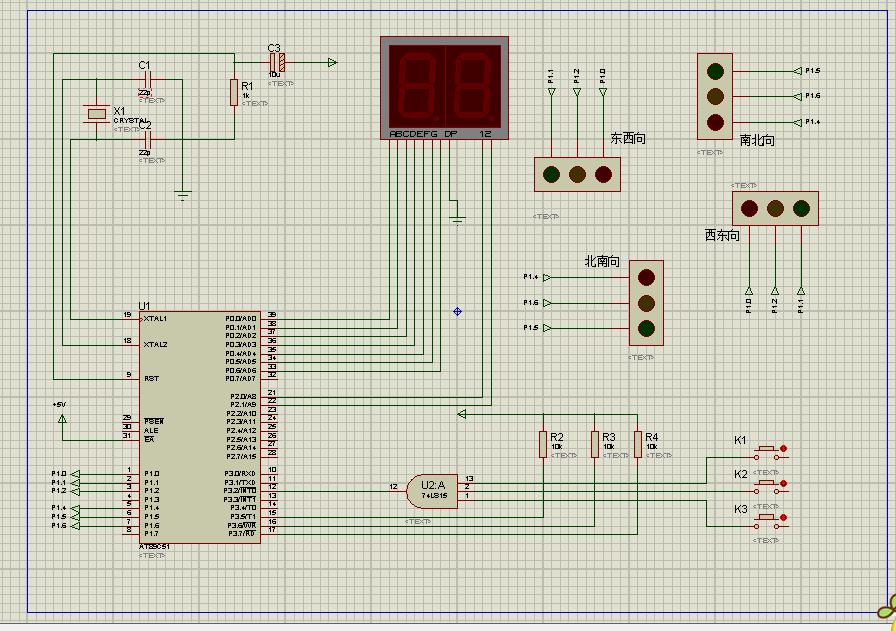This screenshot has width=896, height=631.
Task: Click the ABCDEFG DP pin legend on display
Action: pyautogui.click(x=423, y=134)
